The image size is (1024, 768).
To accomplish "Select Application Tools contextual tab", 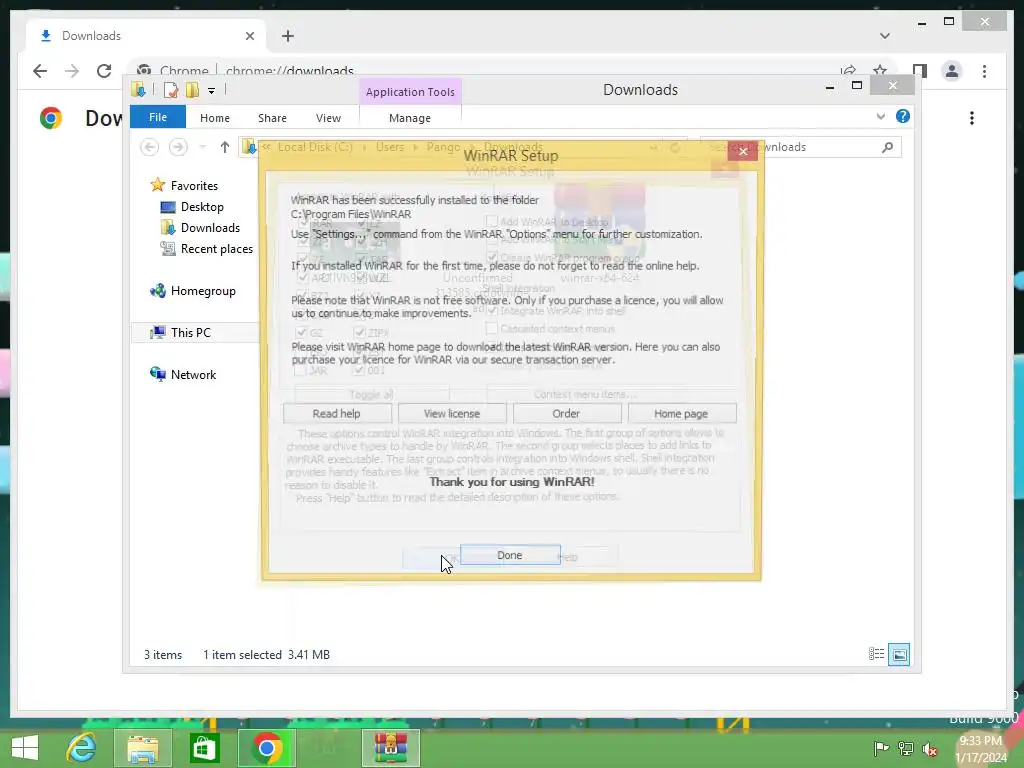I will click(x=410, y=91).
